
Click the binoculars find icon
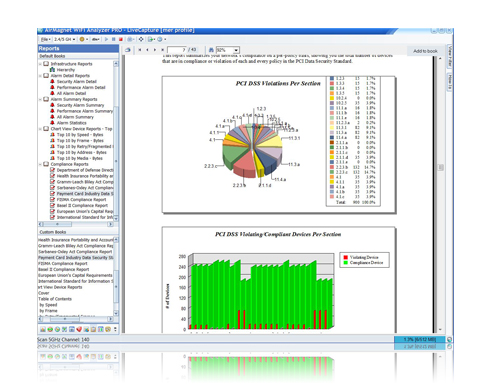click(211, 50)
